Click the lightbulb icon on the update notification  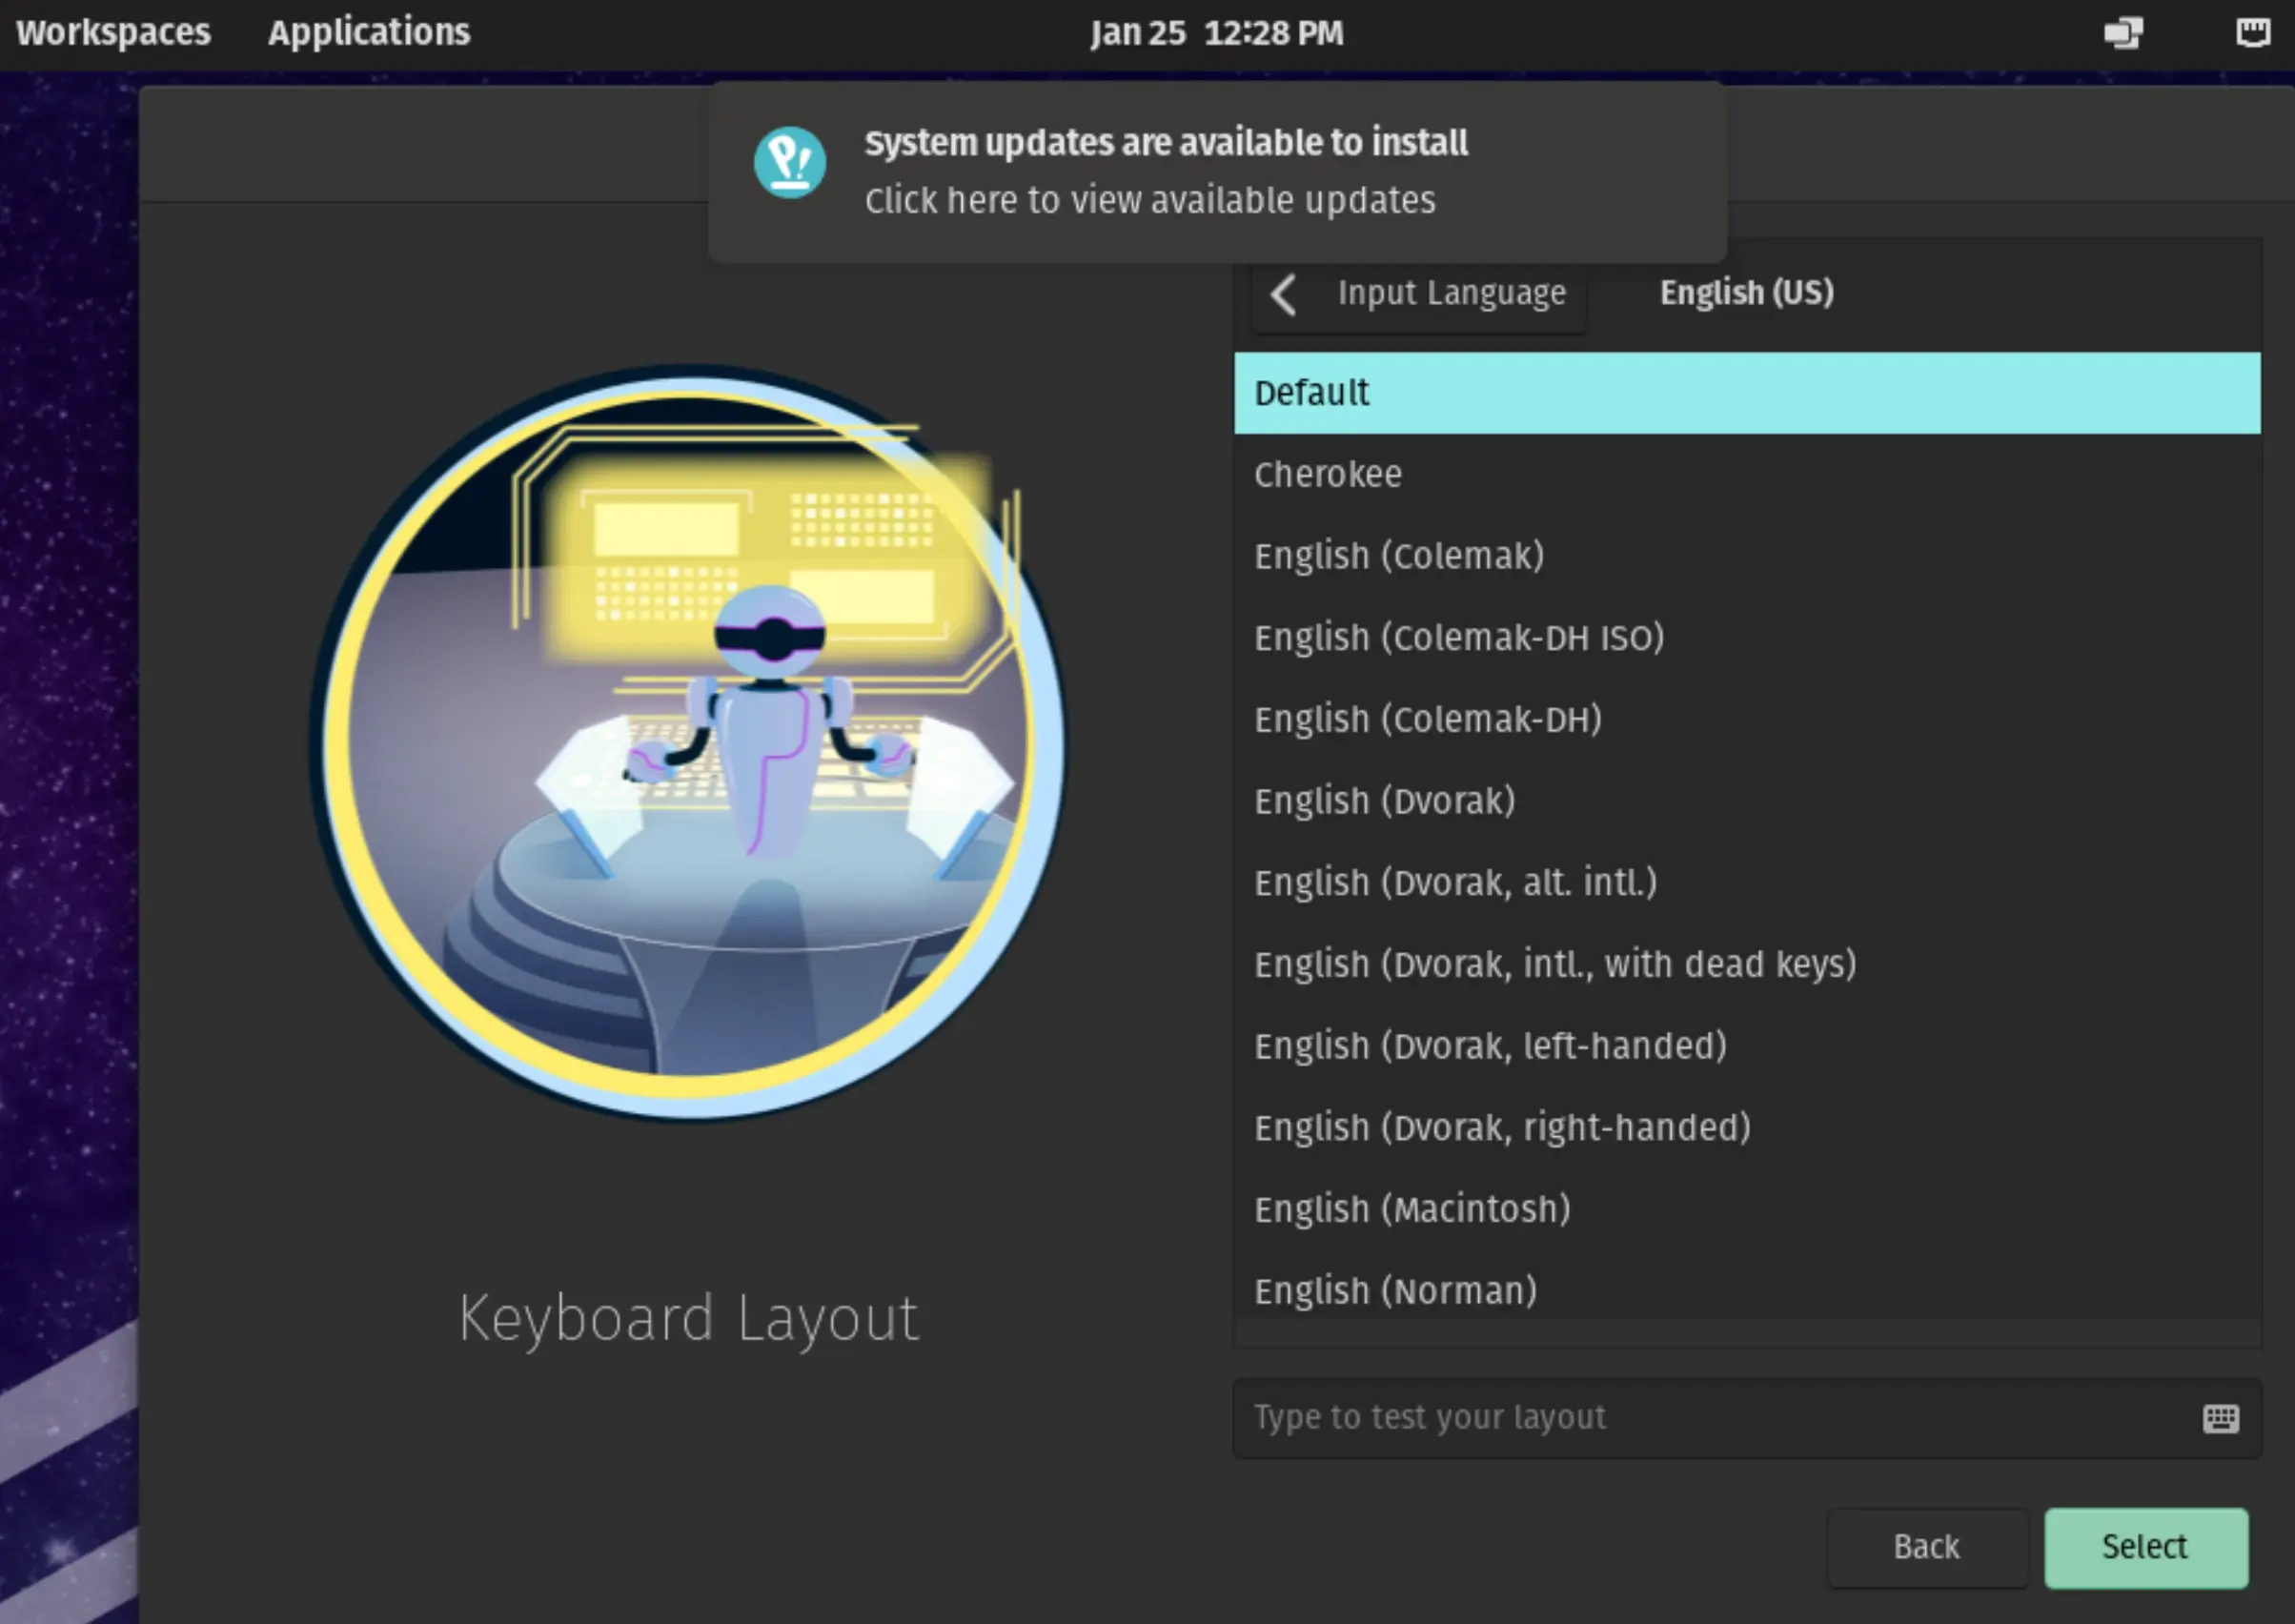click(x=790, y=162)
